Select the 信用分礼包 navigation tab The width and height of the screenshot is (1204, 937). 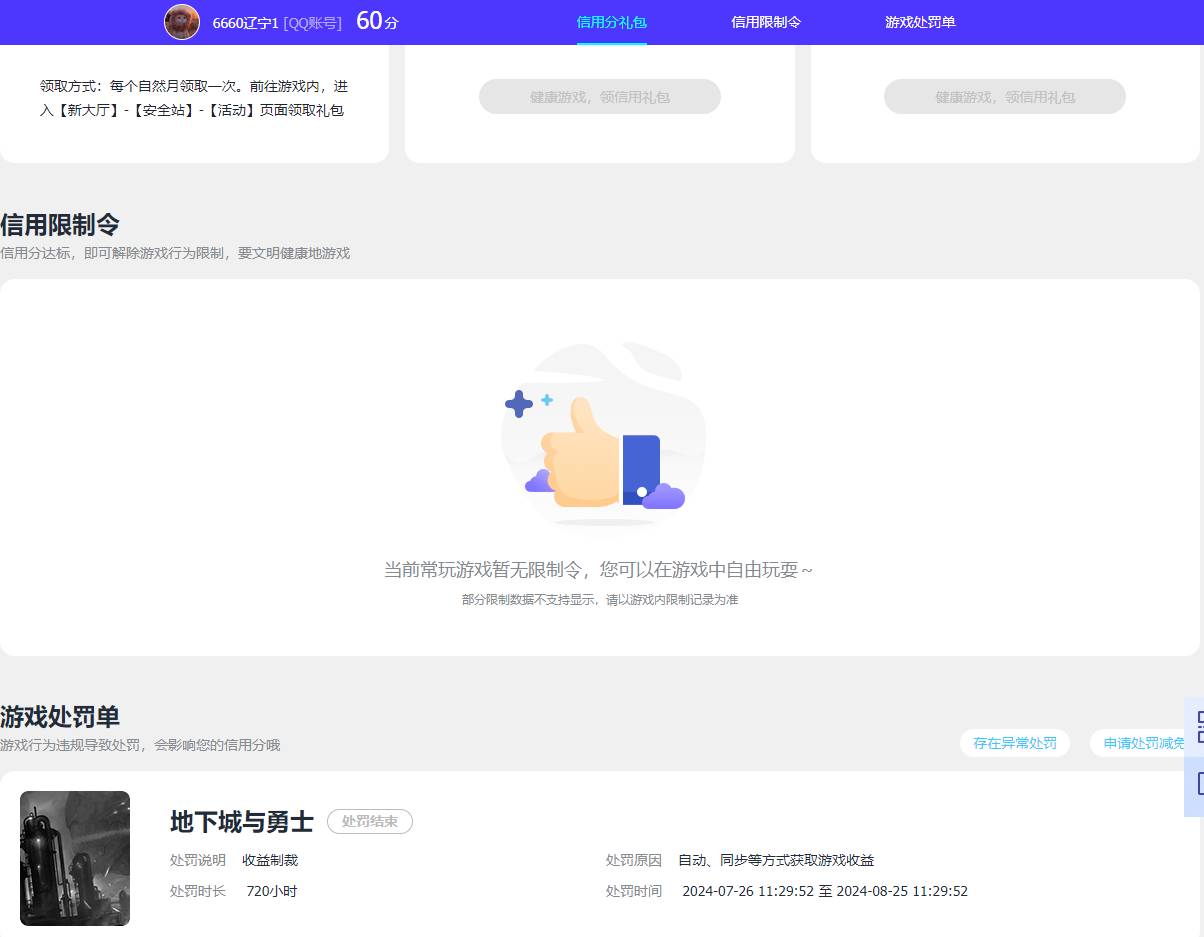[x=612, y=22]
